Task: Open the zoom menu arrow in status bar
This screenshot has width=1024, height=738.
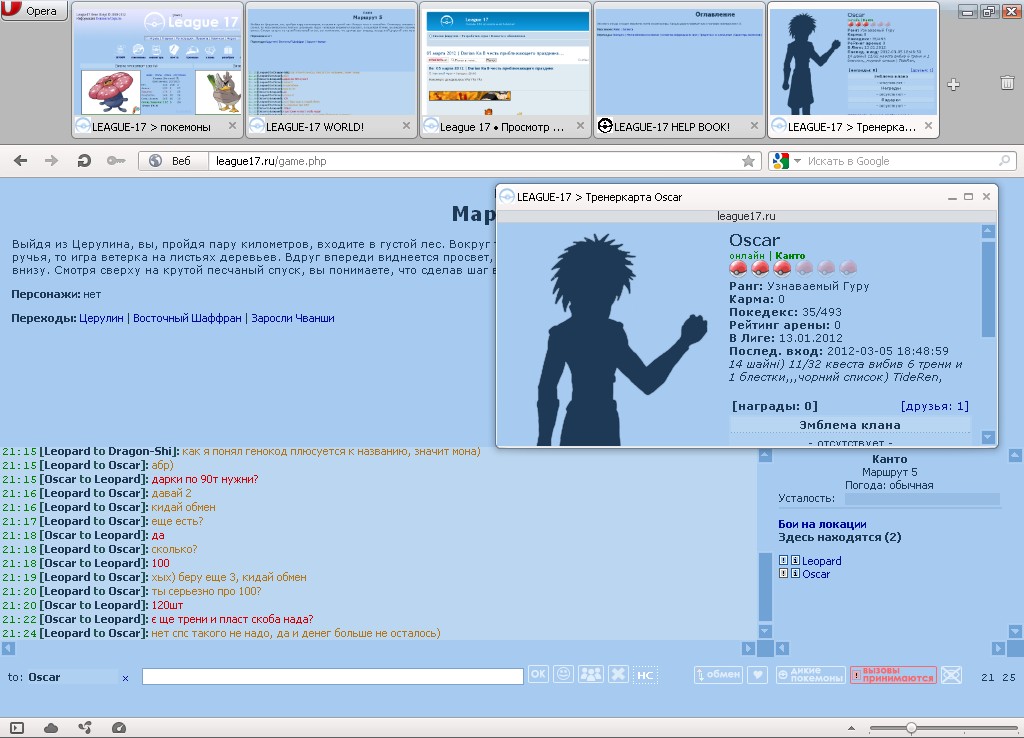Action: click(x=851, y=728)
